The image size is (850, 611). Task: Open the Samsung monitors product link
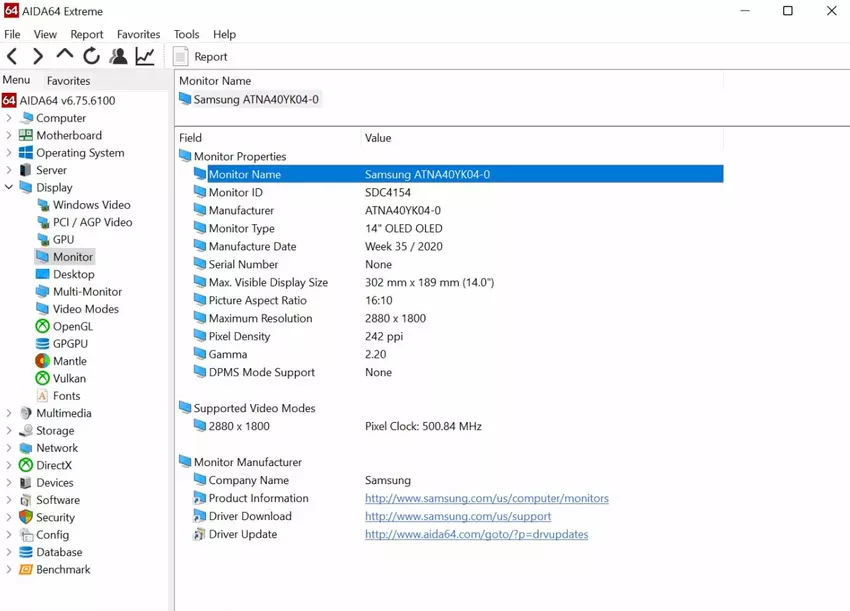[x=486, y=498]
